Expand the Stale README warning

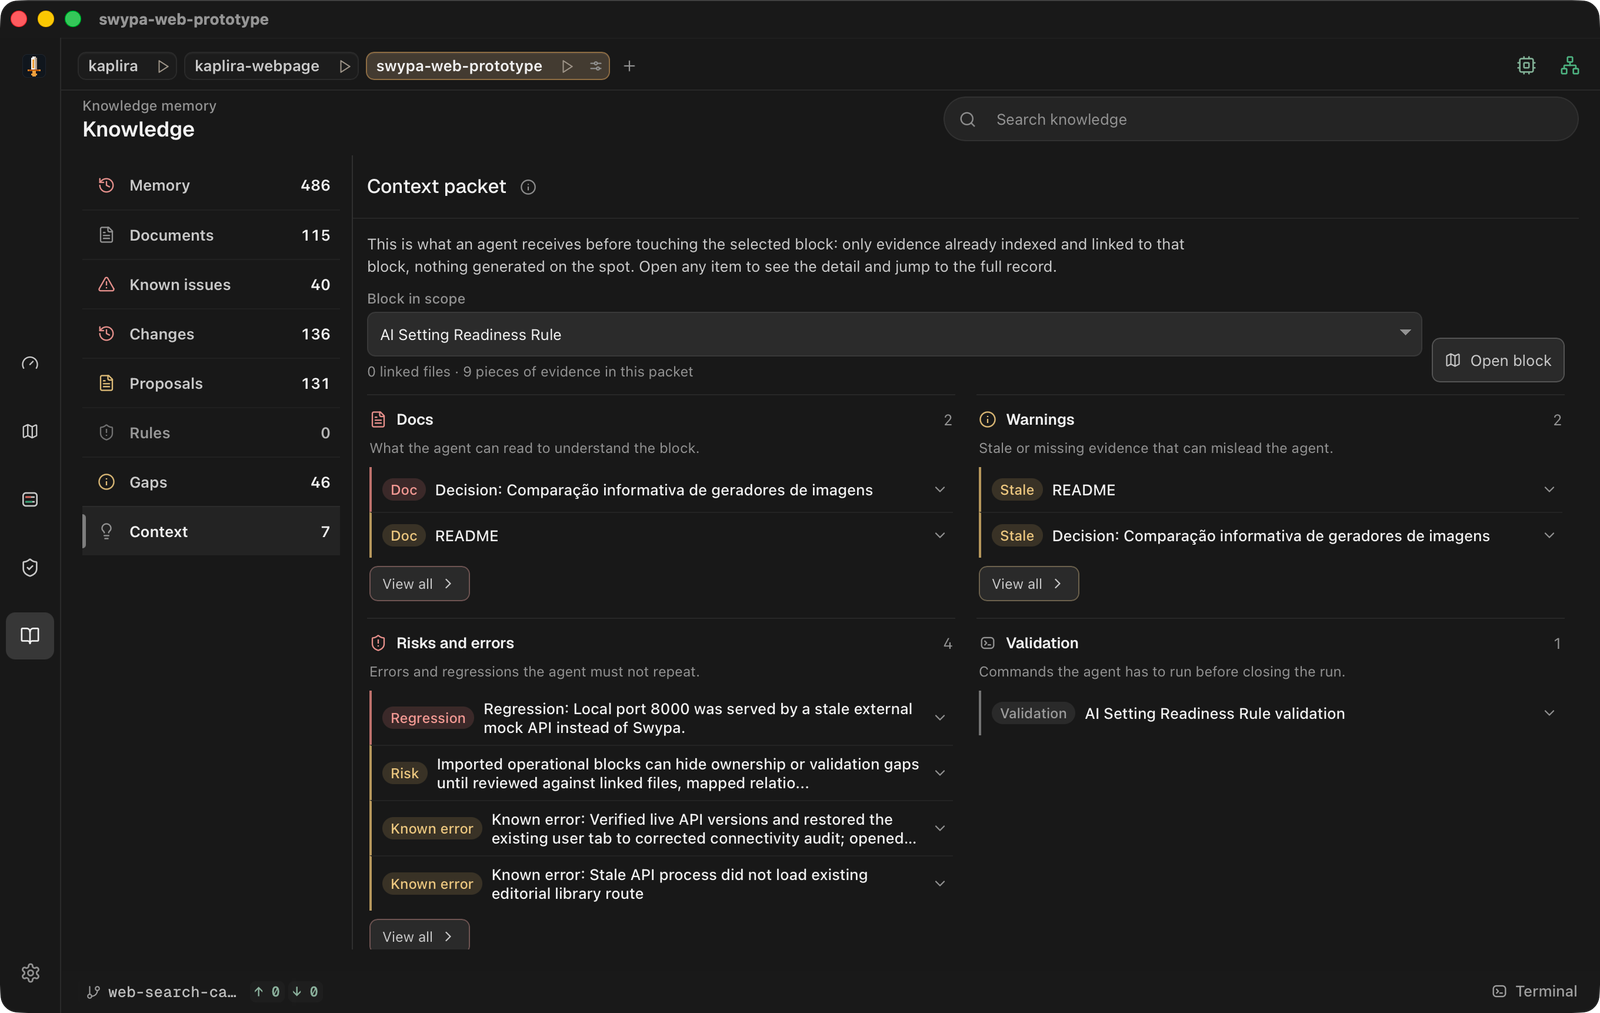[x=1271, y=490]
